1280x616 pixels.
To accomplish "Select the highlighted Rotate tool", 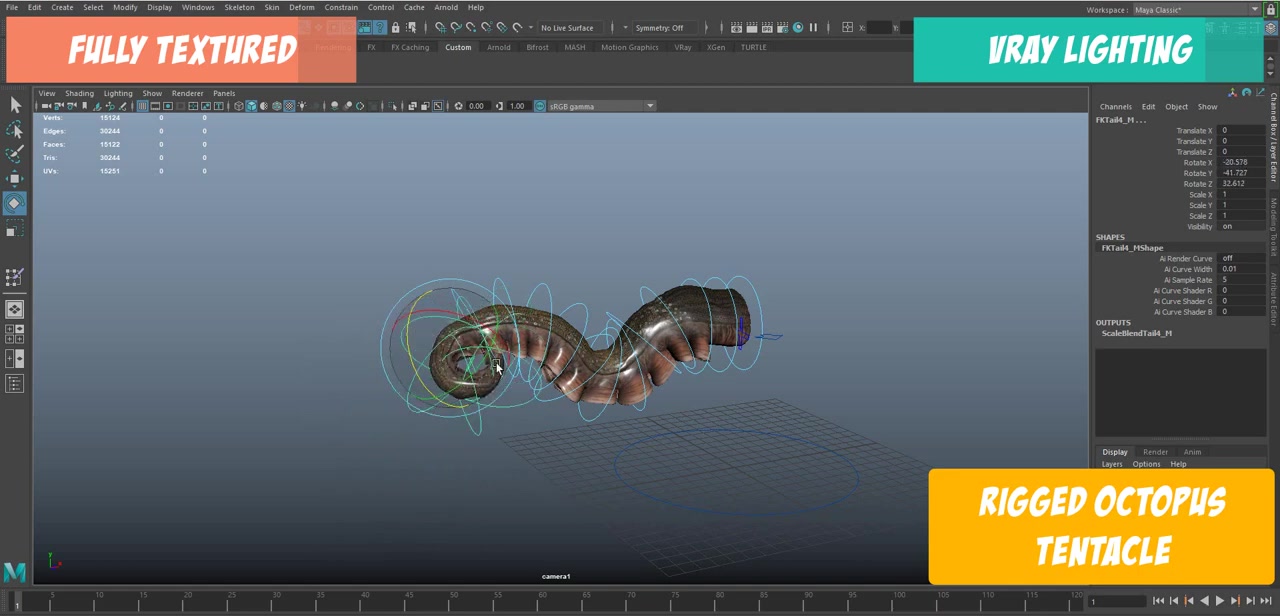I will (x=14, y=204).
